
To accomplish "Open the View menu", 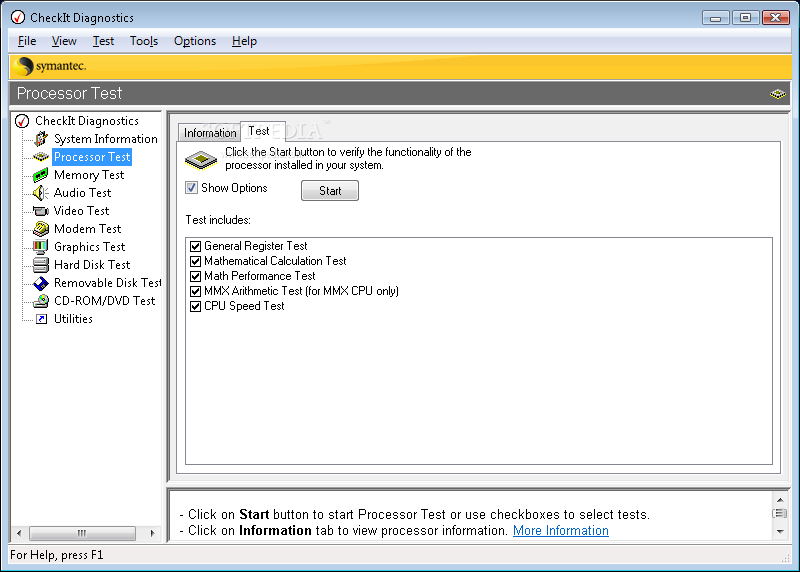I will click(64, 41).
